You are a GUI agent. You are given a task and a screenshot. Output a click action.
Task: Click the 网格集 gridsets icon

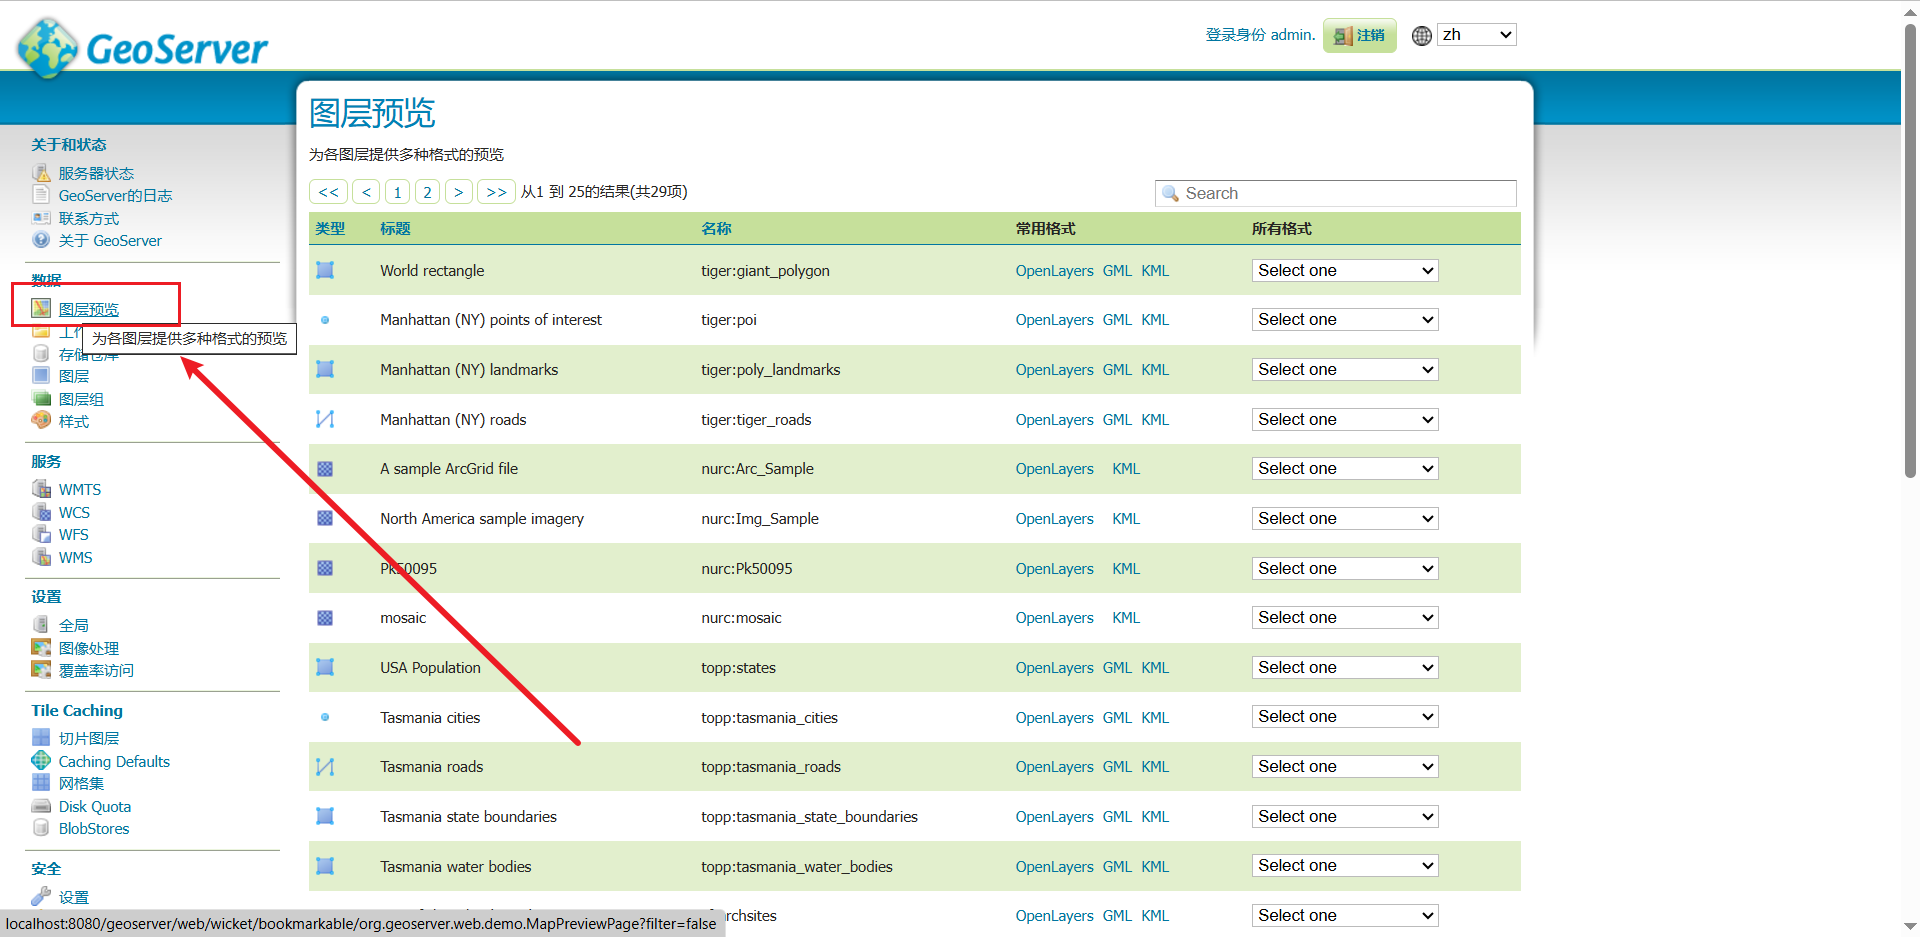click(x=41, y=783)
